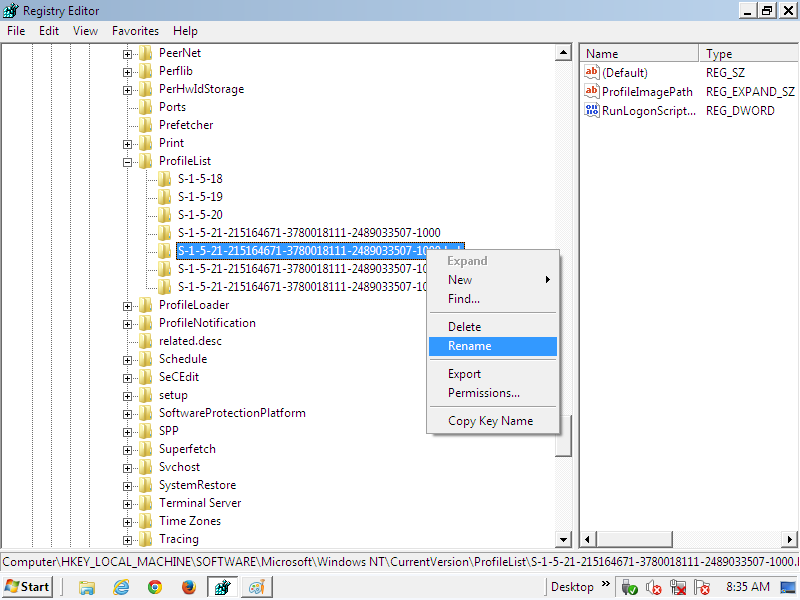Select Permissions... in the context menu
Viewport: 800px width, 600px height.
click(x=483, y=393)
